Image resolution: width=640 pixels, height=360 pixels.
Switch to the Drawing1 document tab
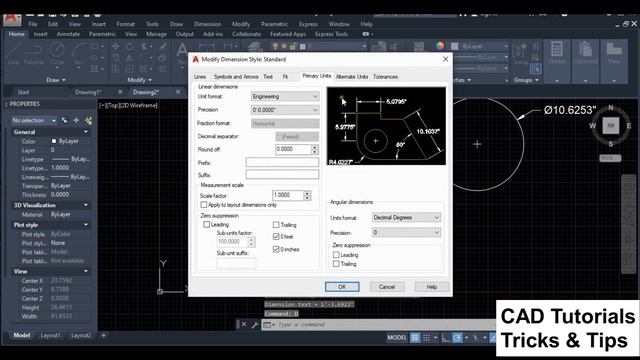click(88, 92)
